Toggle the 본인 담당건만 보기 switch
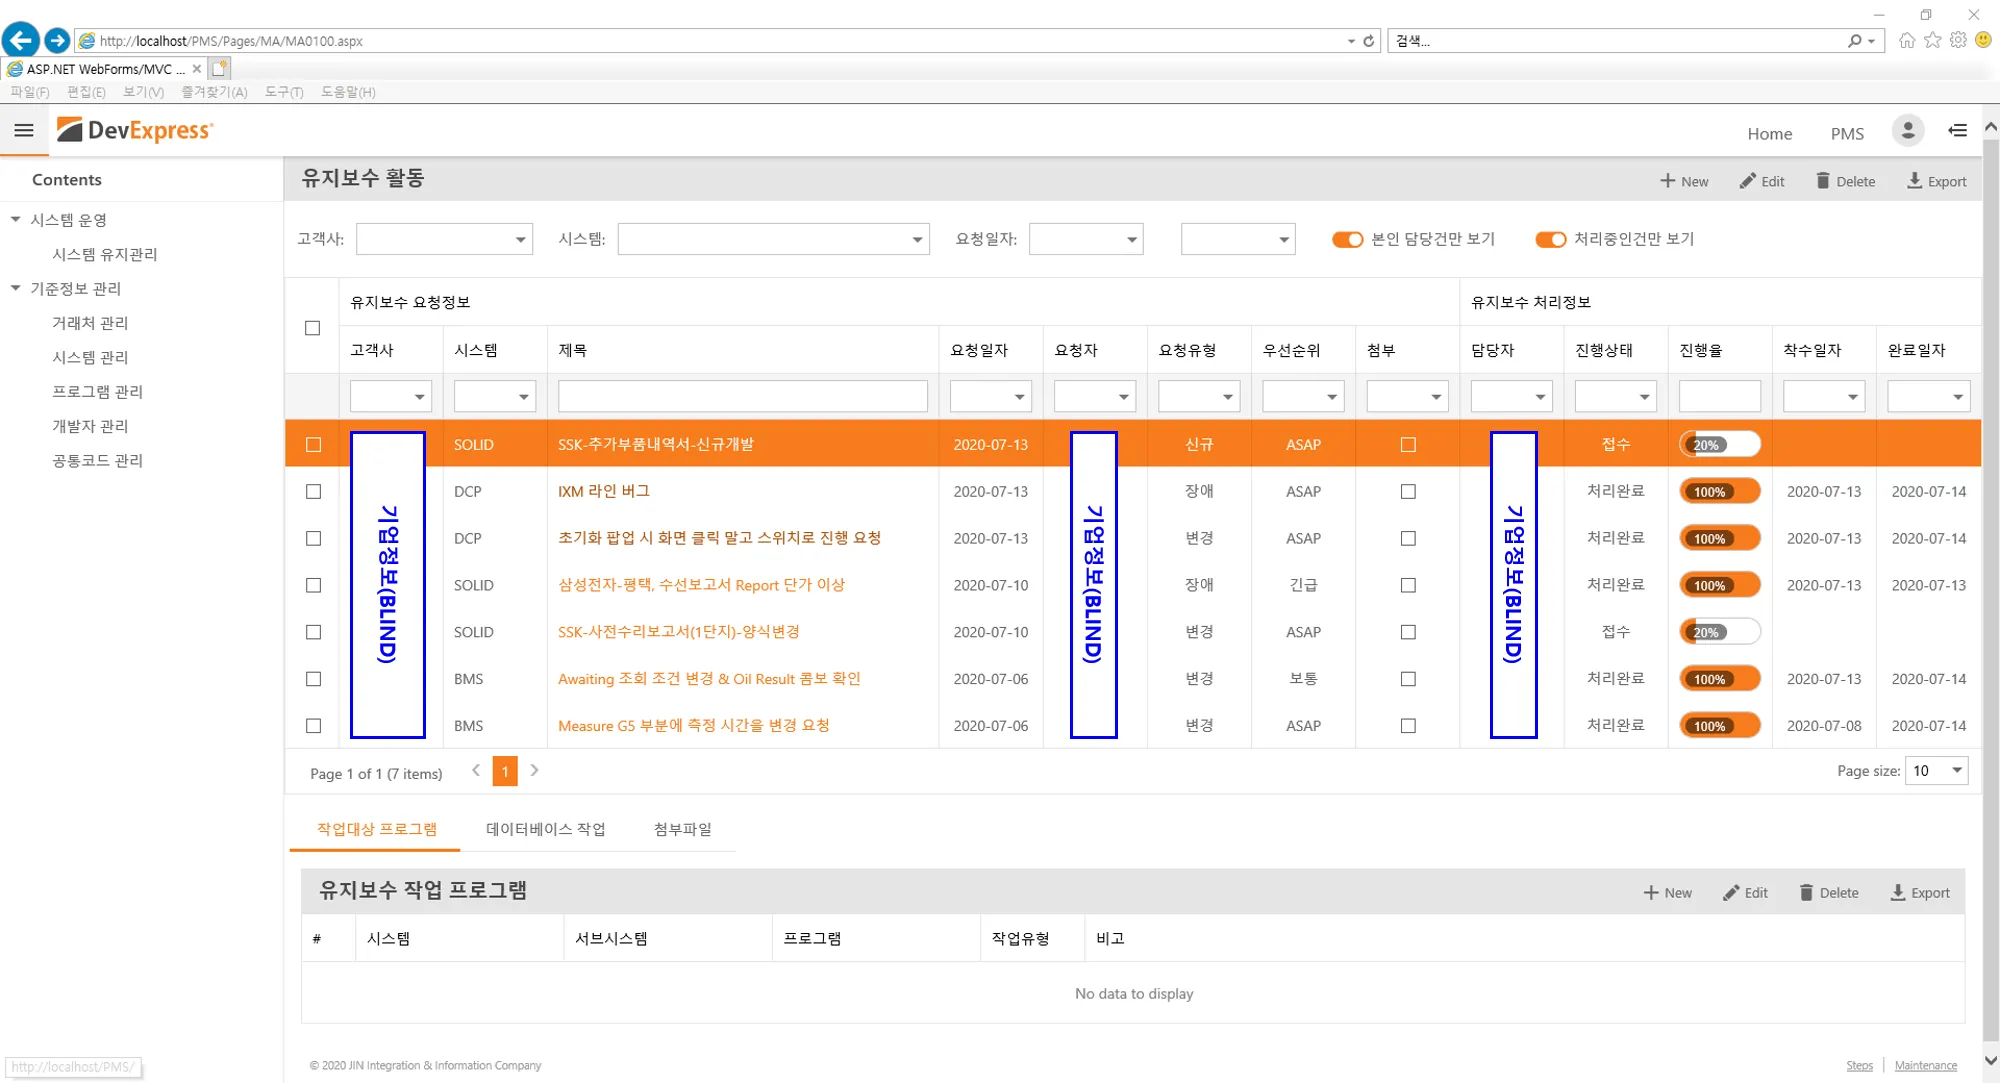 coord(1347,239)
